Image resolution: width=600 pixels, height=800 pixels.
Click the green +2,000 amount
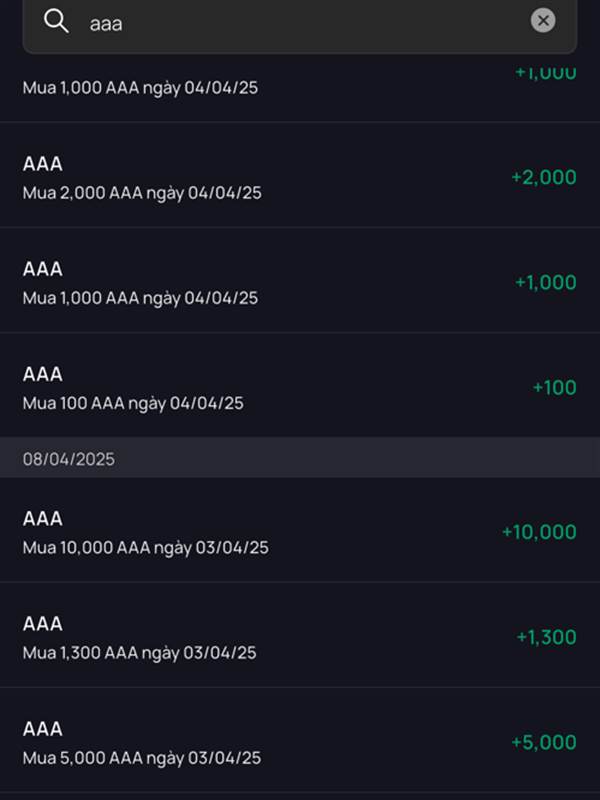click(543, 177)
